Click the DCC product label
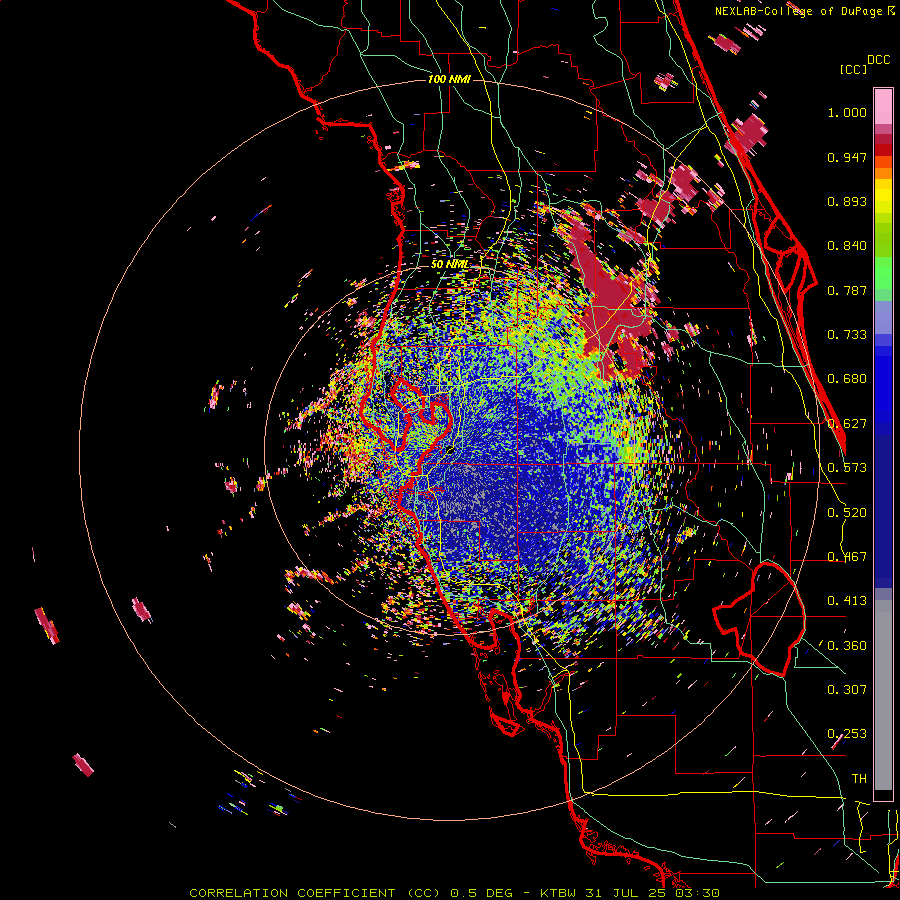The width and height of the screenshot is (900, 900). click(x=878, y=60)
